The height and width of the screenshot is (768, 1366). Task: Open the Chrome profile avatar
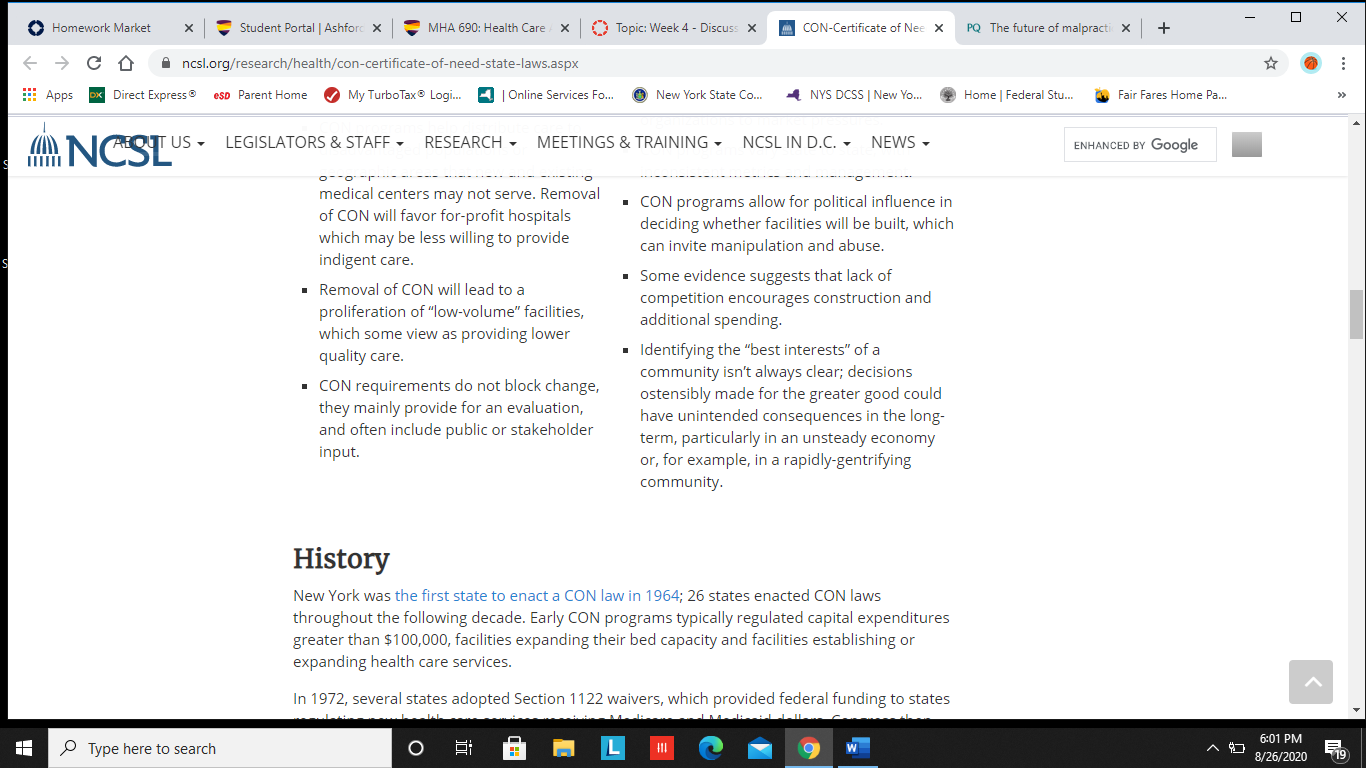1310,63
